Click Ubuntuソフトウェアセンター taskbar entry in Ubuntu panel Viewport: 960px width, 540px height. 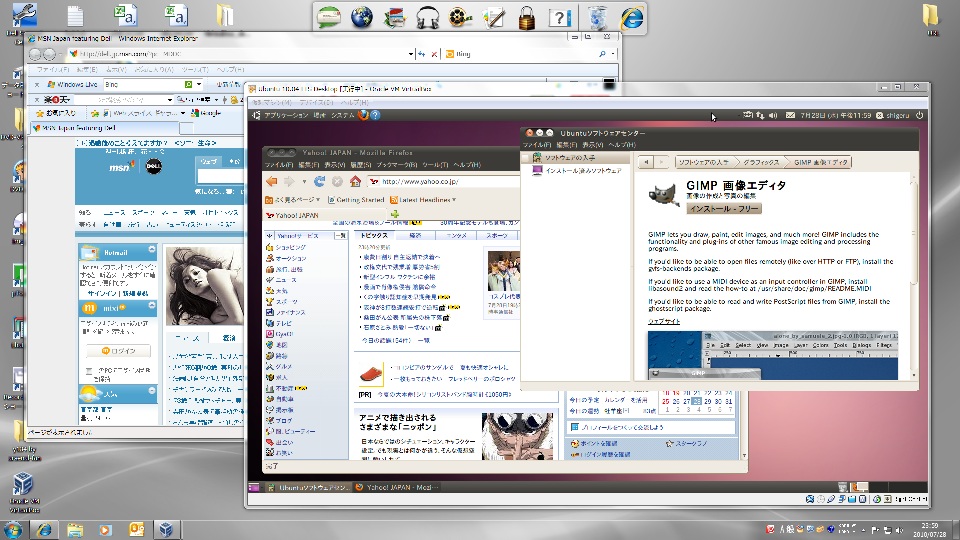[308, 487]
